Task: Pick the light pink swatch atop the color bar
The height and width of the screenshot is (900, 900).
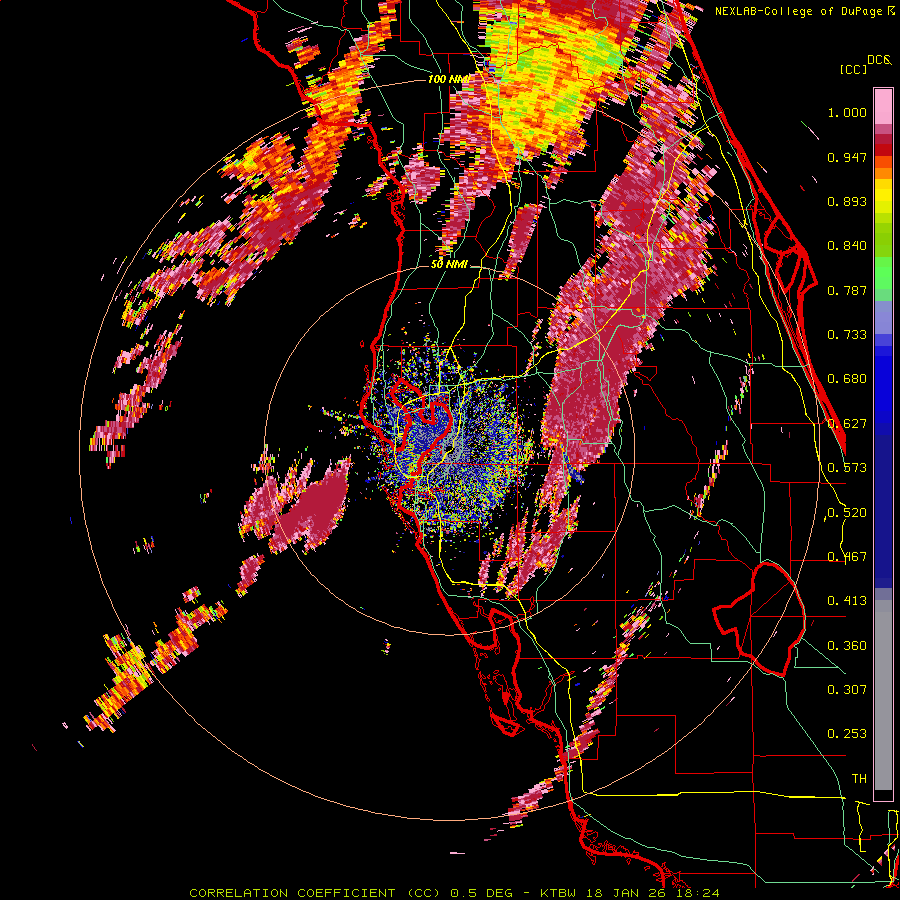Action: pos(883,107)
